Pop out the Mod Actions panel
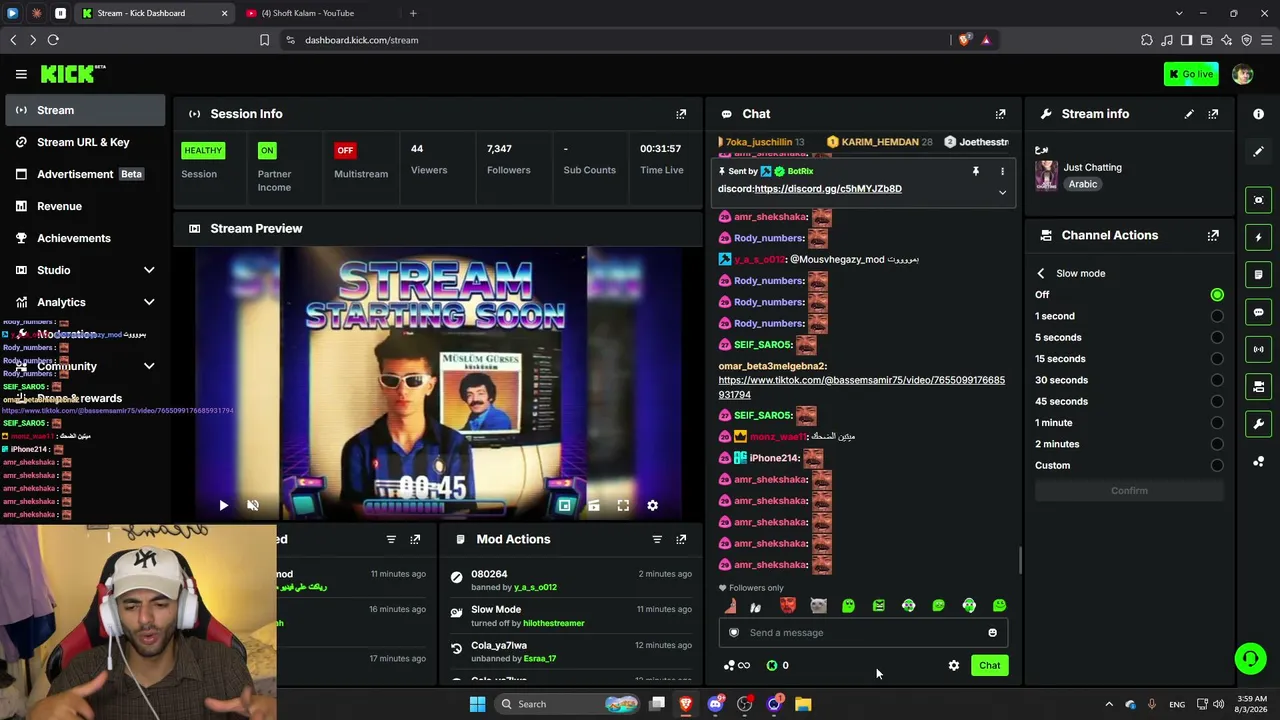Screen dimensions: 1280x720 pyautogui.click(x=681, y=539)
